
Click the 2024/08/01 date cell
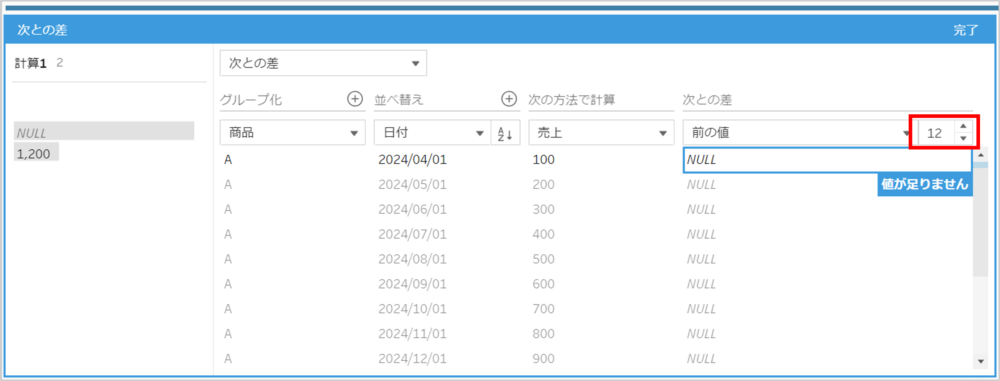(413, 259)
